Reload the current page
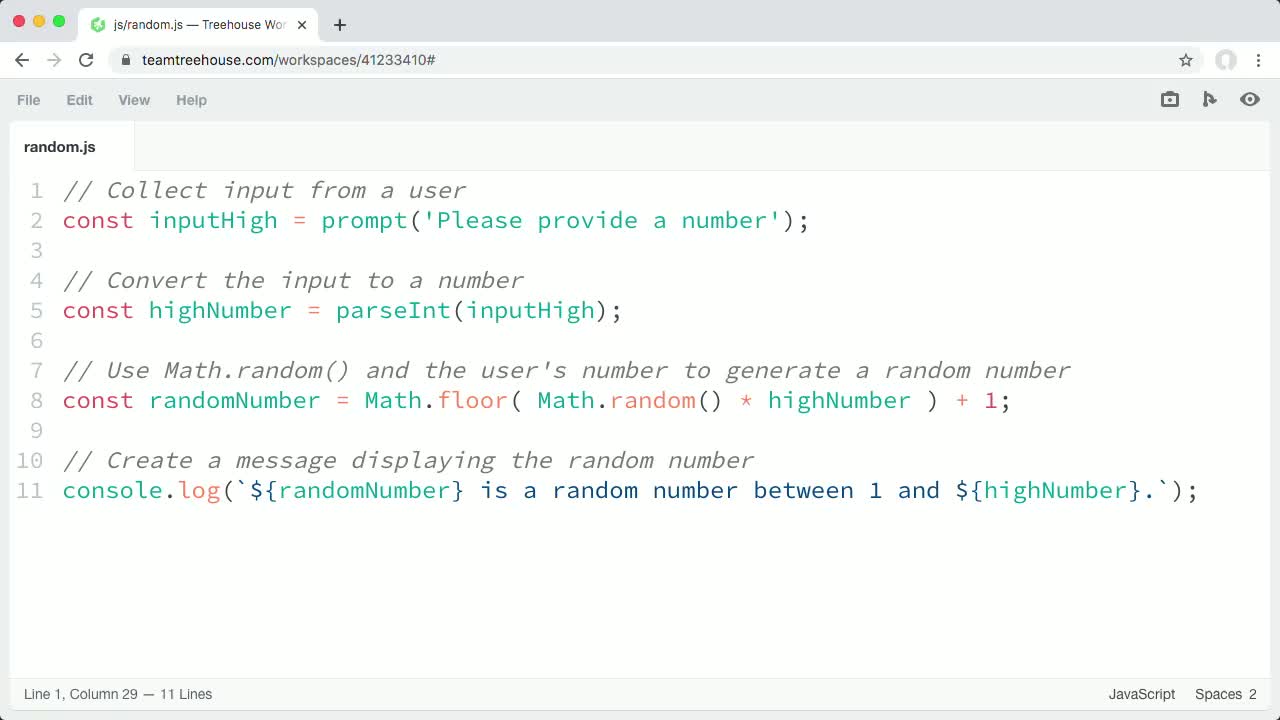The width and height of the screenshot is (1280, 720). click(x=86, y=60)
